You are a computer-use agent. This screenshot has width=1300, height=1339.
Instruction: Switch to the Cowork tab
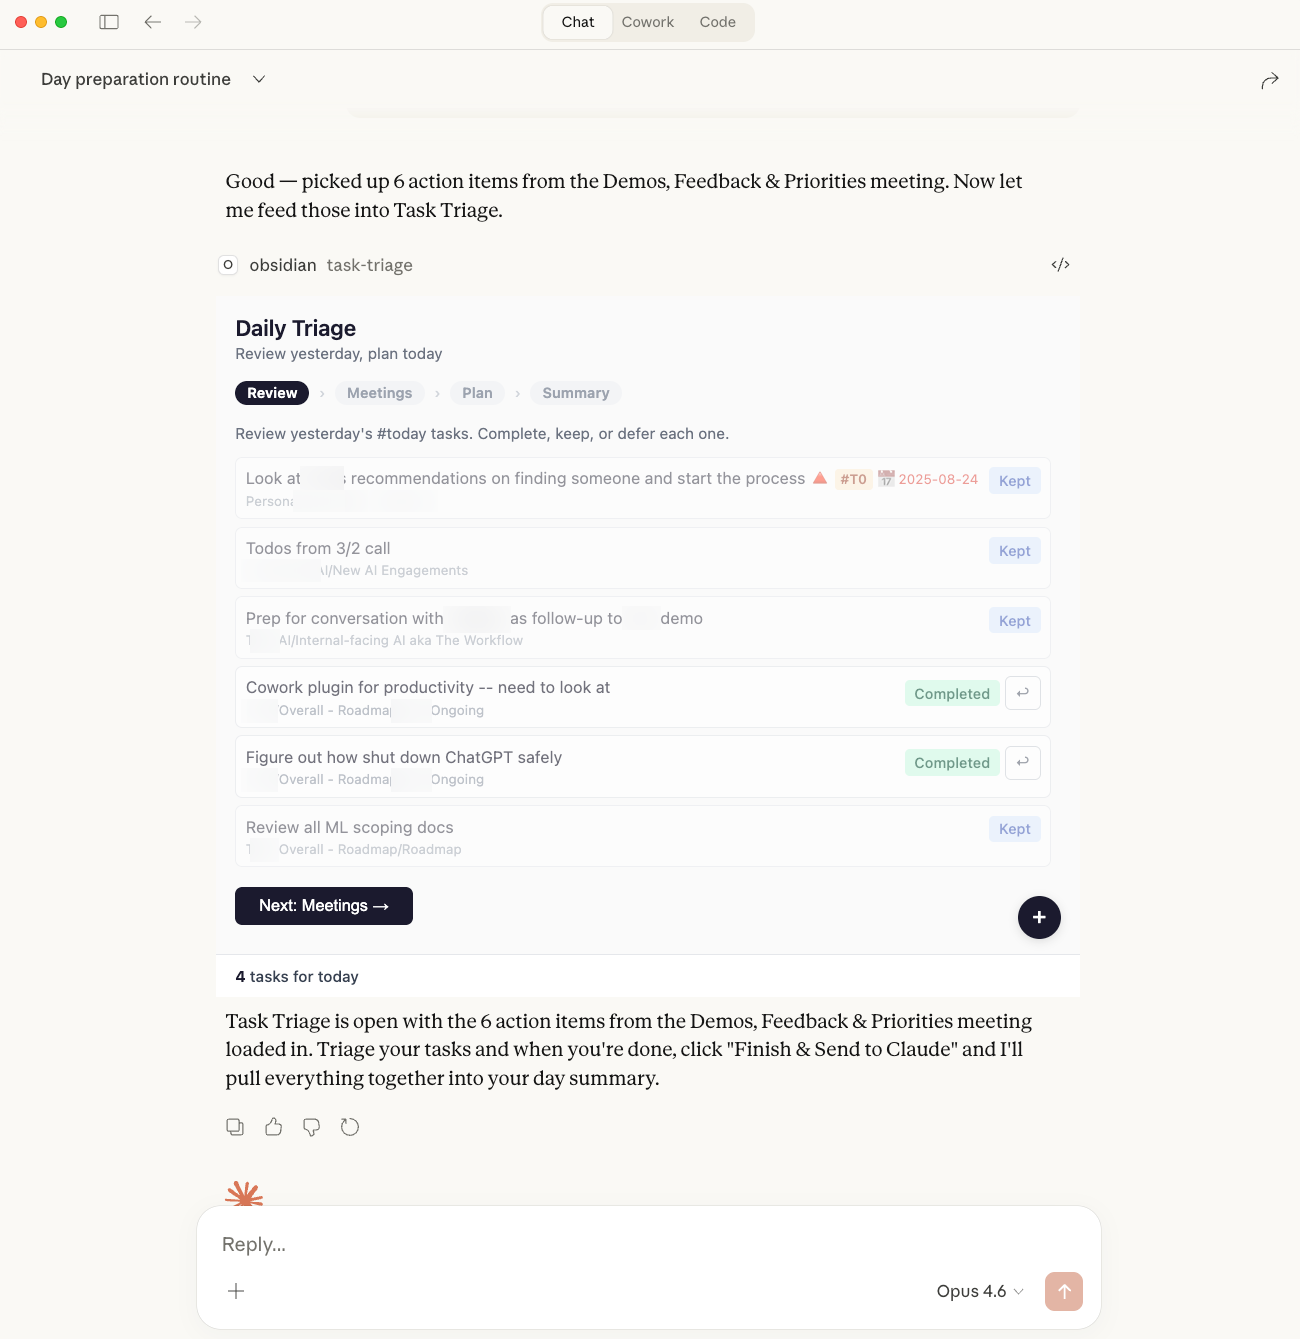point(647,22)
